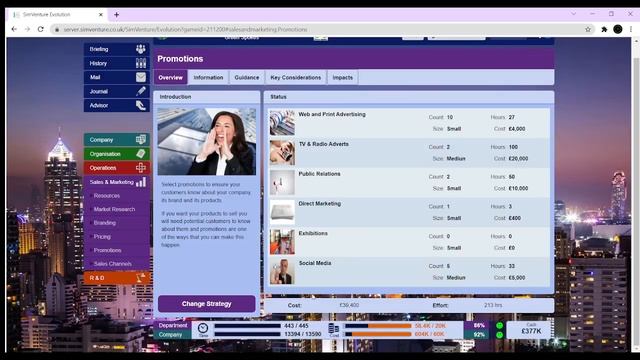Open the Organisation menu
Screen dimensions: 640x360
117,154
